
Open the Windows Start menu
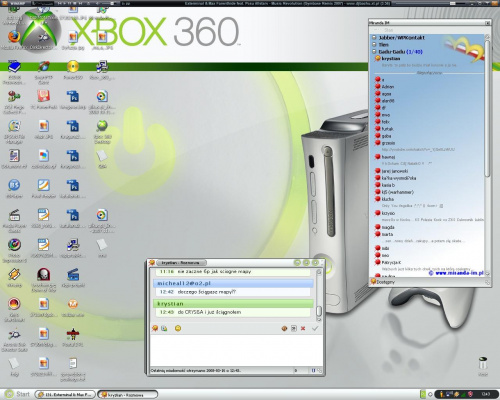coord(17,394)
